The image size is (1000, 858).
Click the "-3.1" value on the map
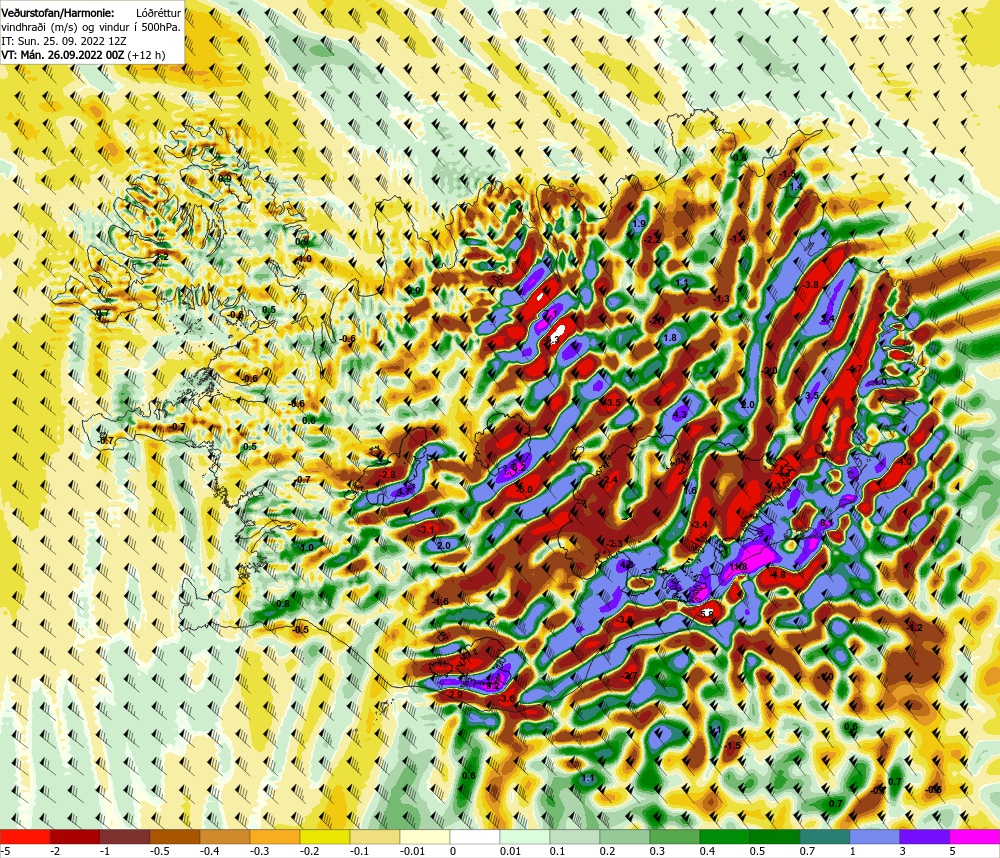pyautogui.click(x=427, y=529)
